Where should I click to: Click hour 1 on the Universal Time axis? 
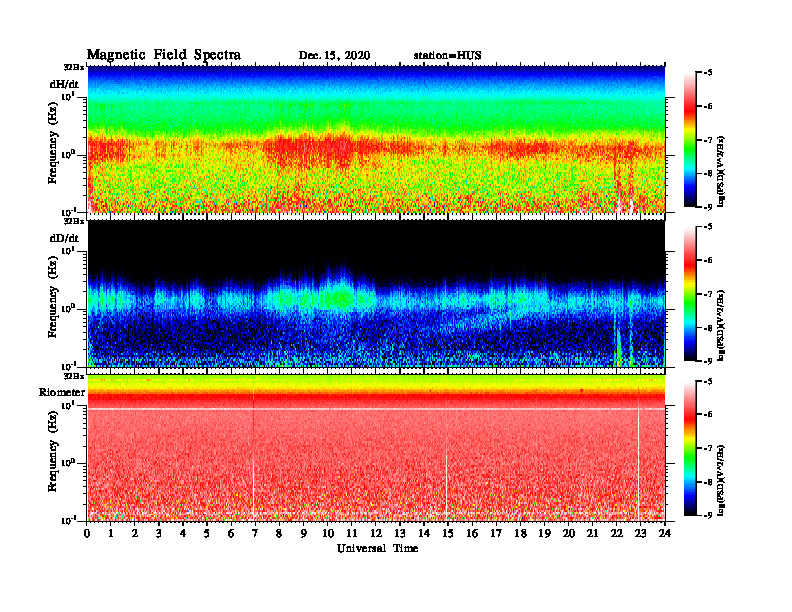click(111, 534)
